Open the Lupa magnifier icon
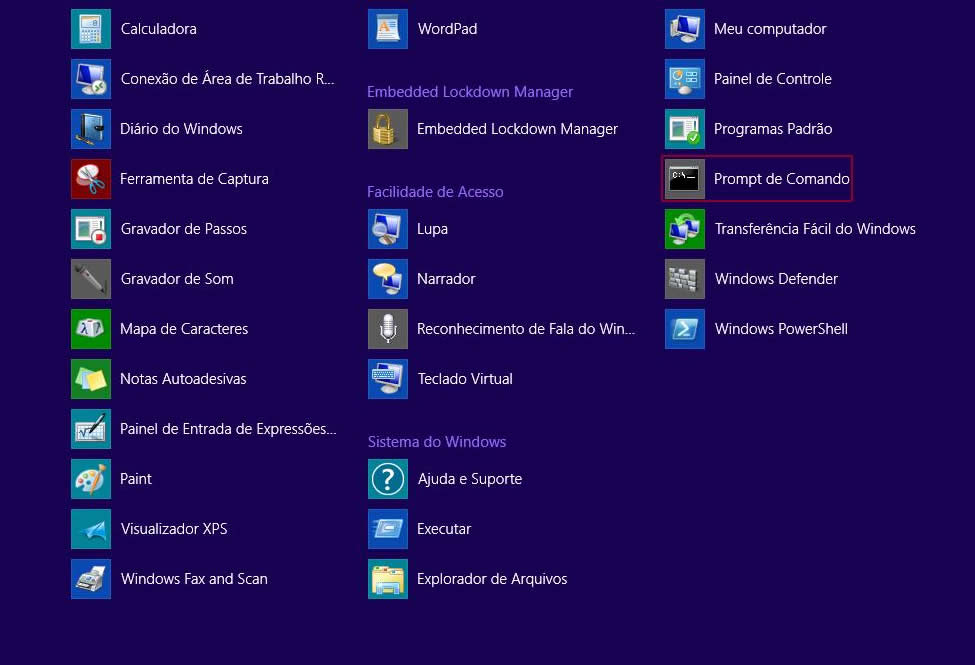Viewport: 975px width, 665px height. point(388,229)
